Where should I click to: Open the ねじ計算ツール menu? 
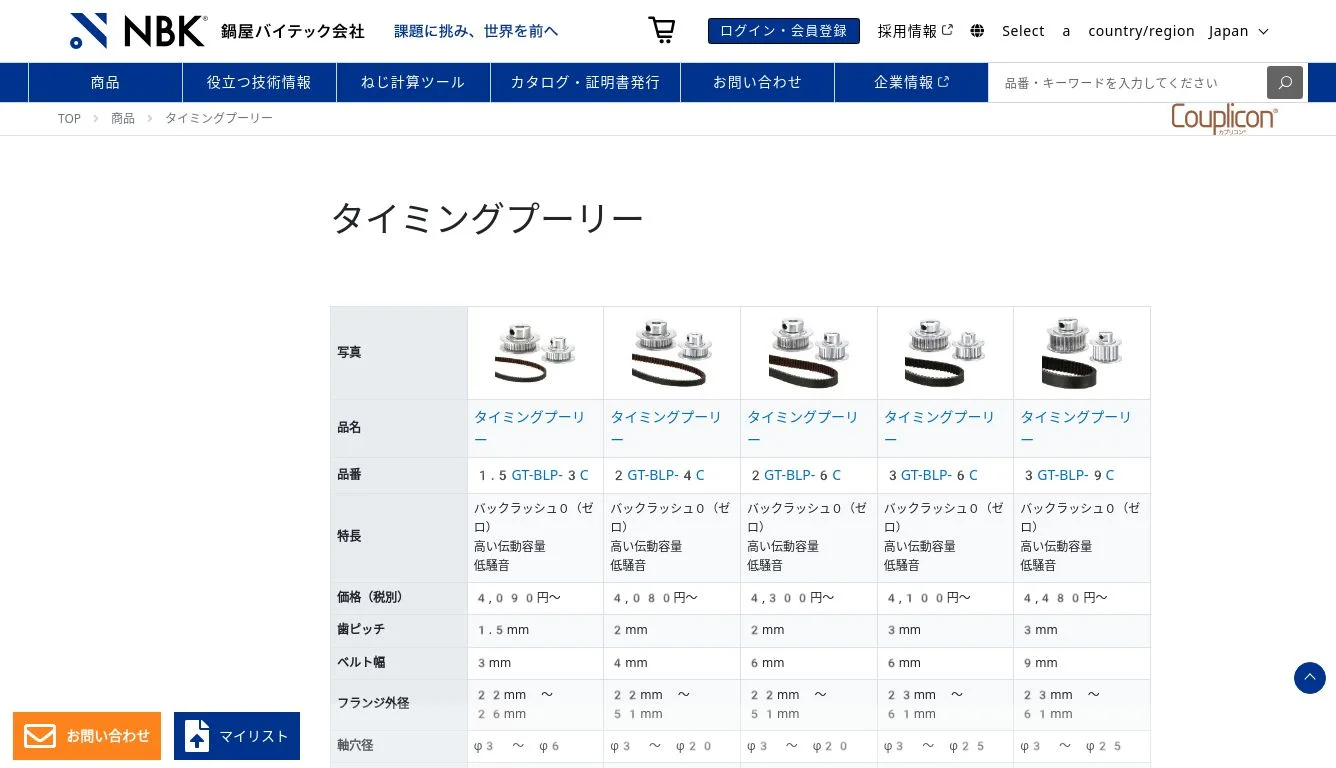point(413,82)
